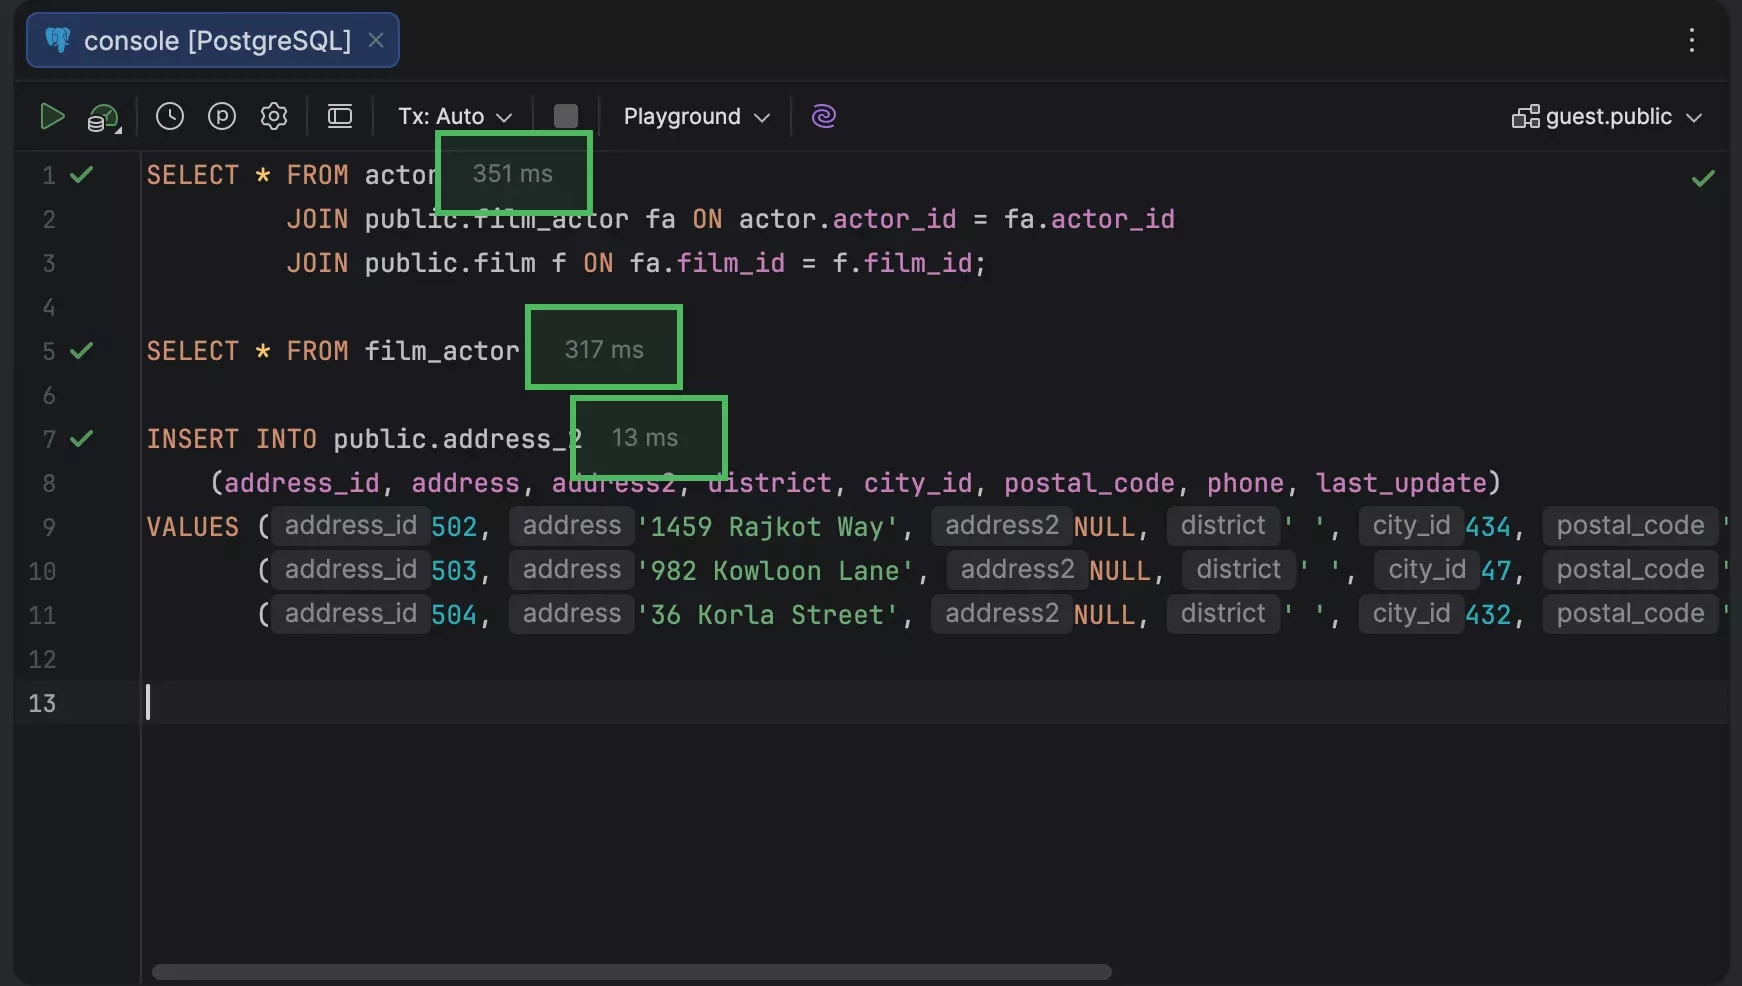Toggle in-editor results panel icon
The image size is (1742, 986).
[340, 117]
